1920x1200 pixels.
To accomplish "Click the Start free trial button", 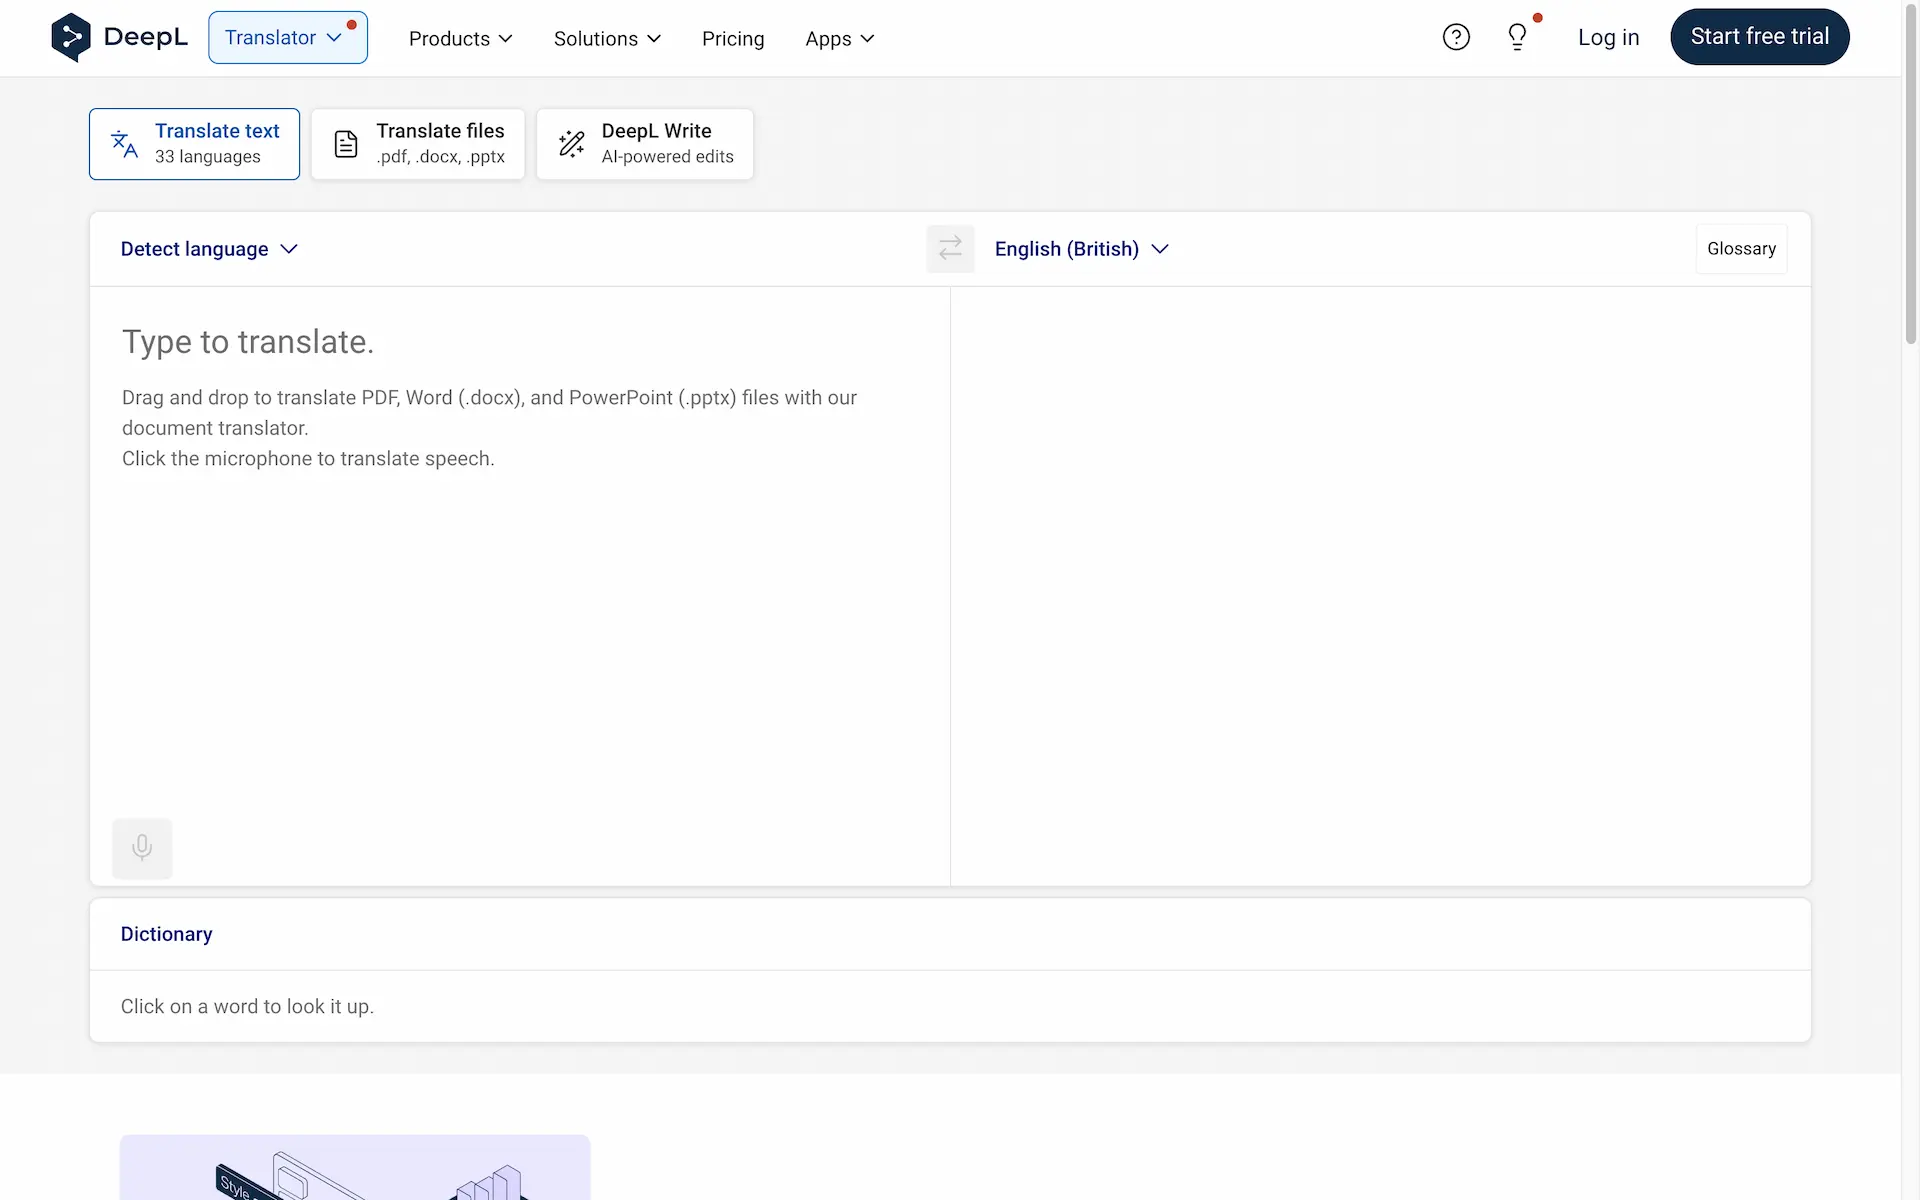I will [x=1759, y=36].
